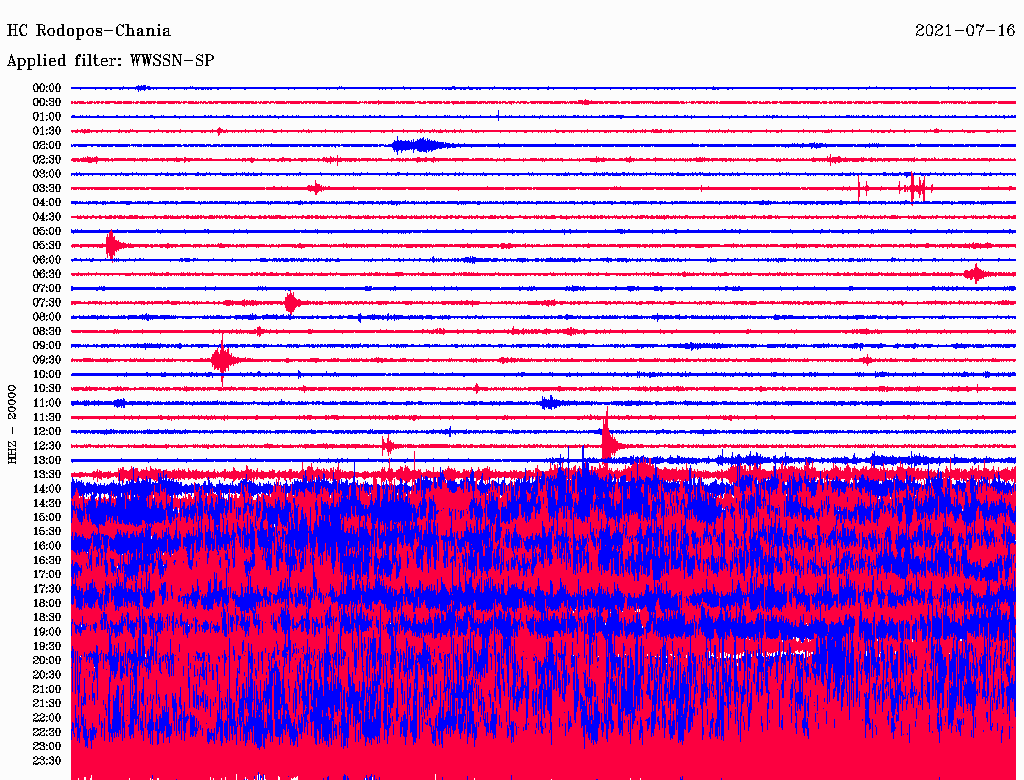Image resolution: width=1024 pixels, height=780 pixels.
Task: Click the 13:30 time label
Action: click(x=47, y=474)
